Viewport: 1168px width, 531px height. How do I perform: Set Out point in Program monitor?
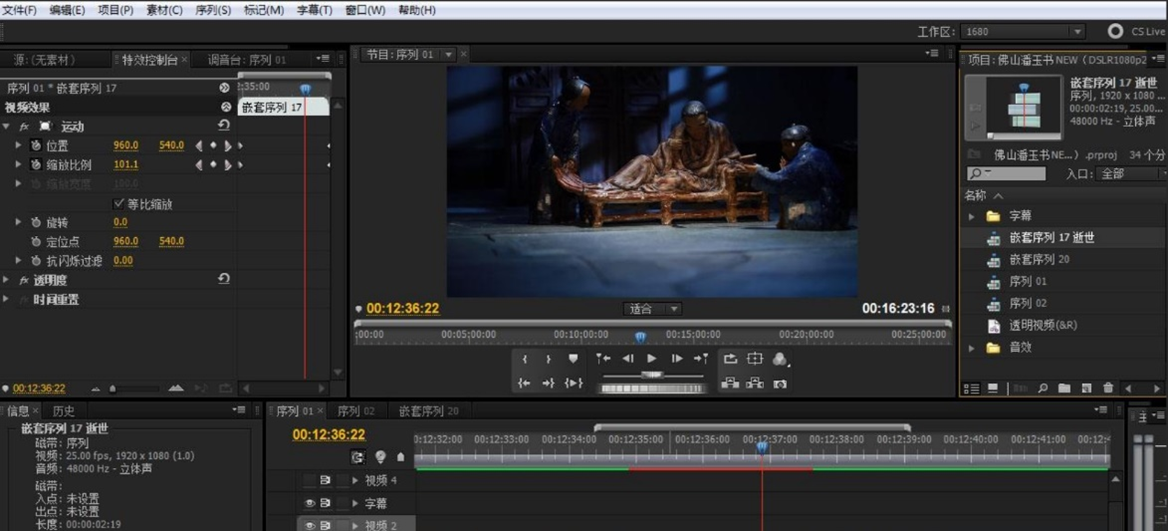coord(548,359)
